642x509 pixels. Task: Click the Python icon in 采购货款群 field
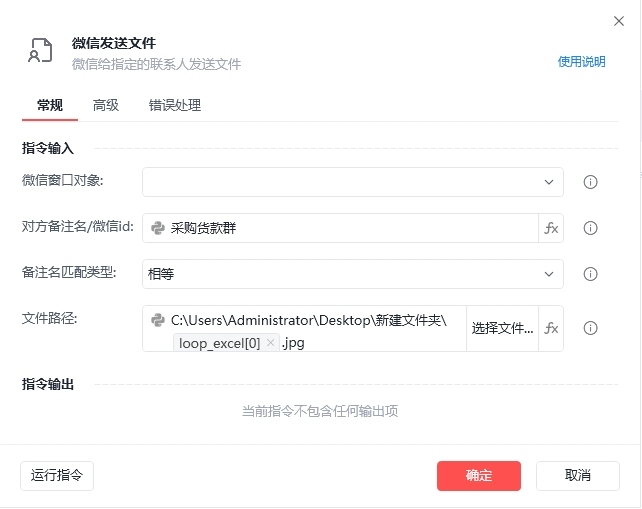[x=158, y=228]
